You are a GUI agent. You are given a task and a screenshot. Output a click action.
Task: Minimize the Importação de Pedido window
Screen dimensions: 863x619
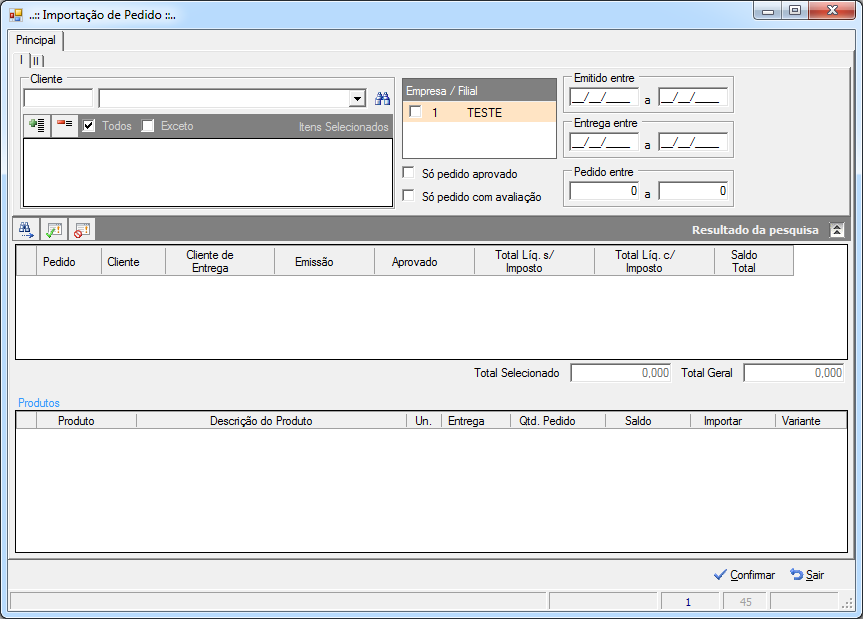click(x=768, y=11)
